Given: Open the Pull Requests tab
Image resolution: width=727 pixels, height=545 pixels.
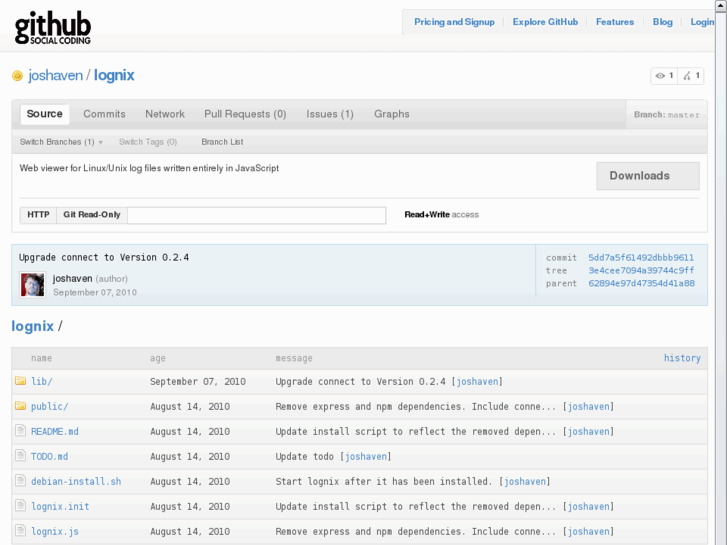Looking at the screenshot, I should [245, 114].
